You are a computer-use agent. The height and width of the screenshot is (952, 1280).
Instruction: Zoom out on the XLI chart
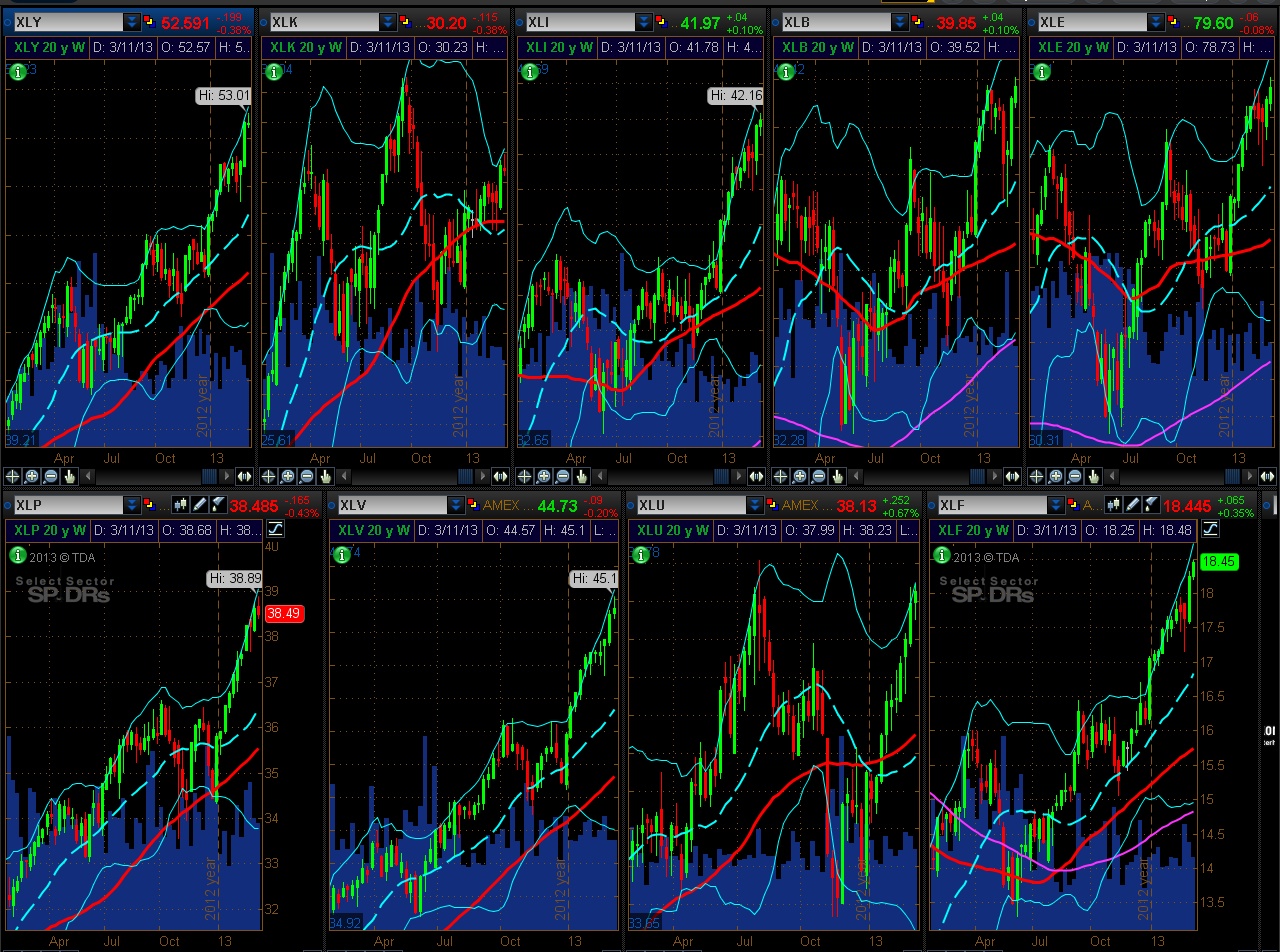[562, 476]
